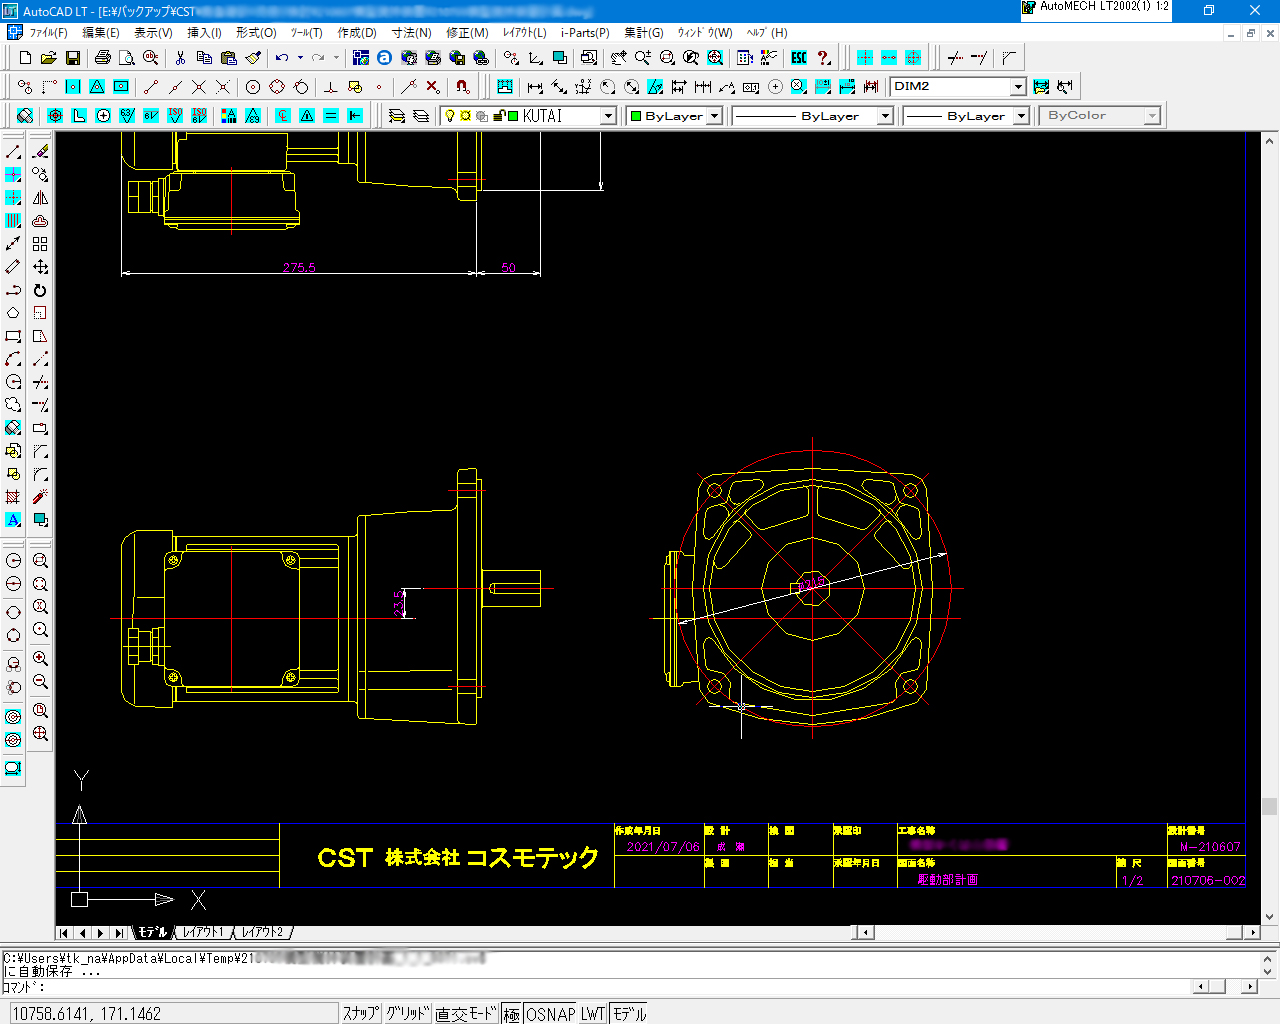Click the Layer manager icon
This screenshot has width=1280, height=1024.
397,116
